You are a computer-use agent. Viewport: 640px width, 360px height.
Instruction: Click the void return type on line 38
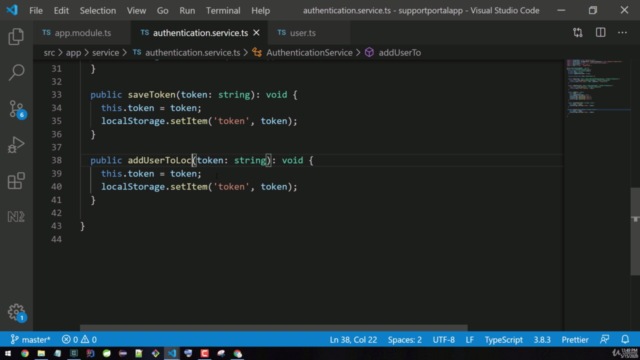pos(292,160)
